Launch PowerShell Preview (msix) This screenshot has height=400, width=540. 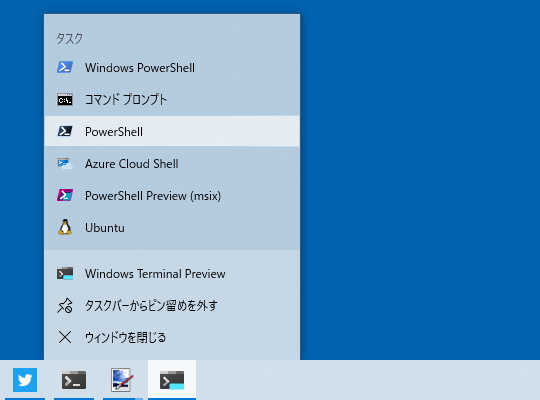172,196
